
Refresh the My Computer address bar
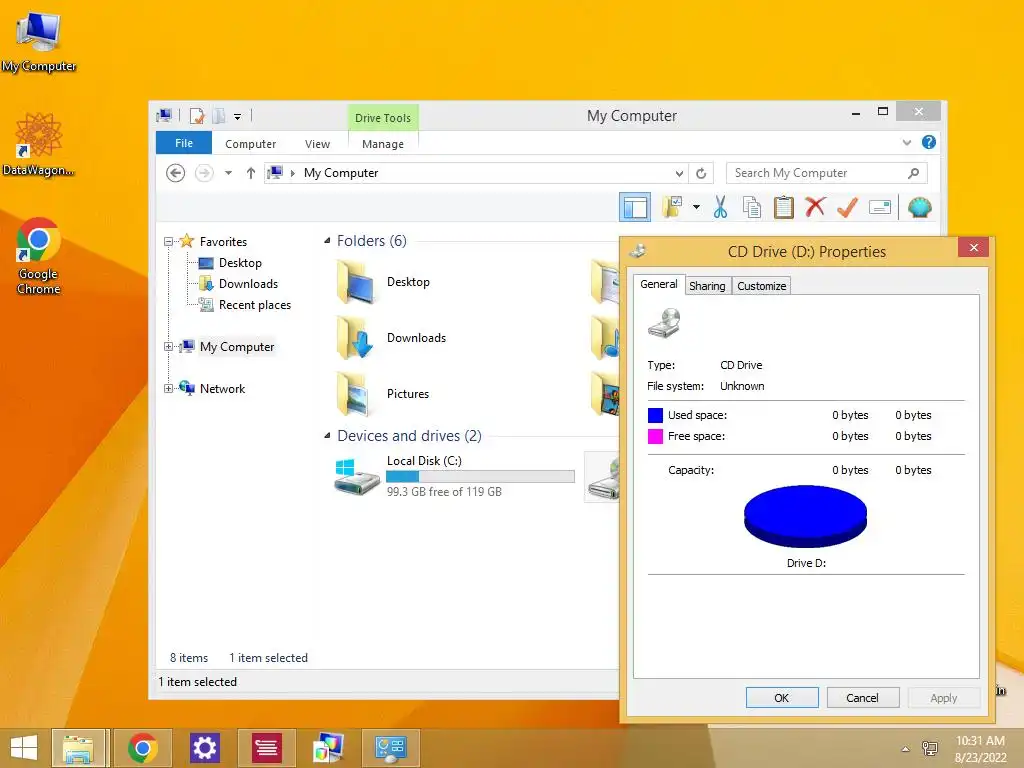click(701, 173)
